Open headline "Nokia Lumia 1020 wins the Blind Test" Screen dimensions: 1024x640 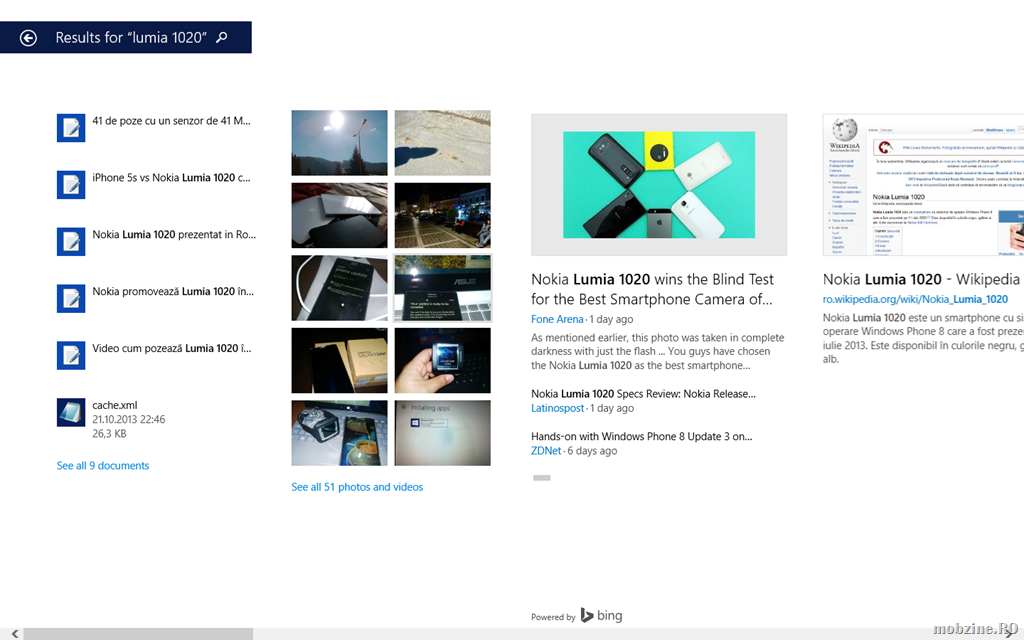tap(652, 289)
